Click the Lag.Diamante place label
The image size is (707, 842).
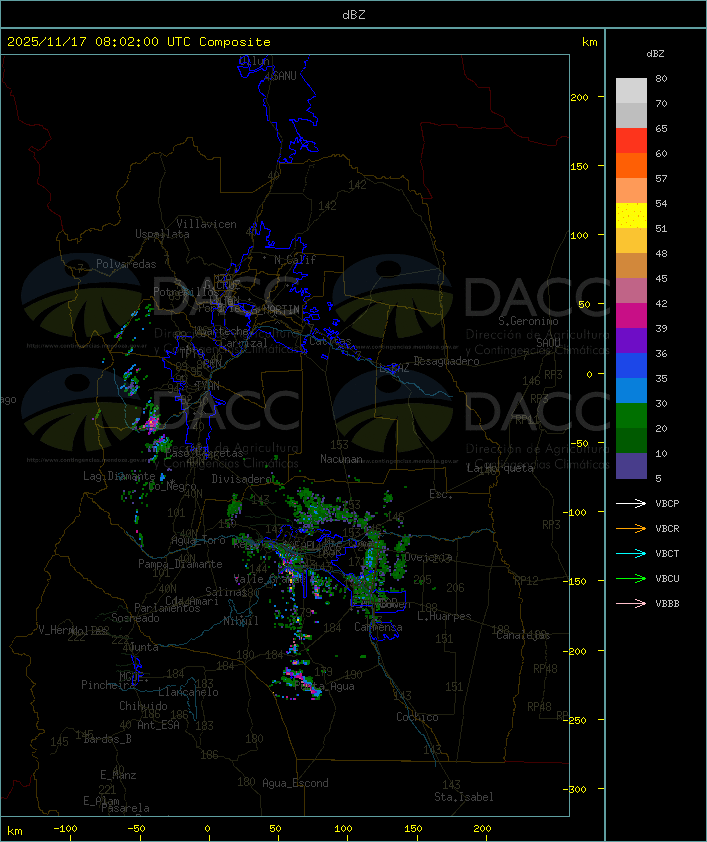pyautogui.click(x=119, y=476)
